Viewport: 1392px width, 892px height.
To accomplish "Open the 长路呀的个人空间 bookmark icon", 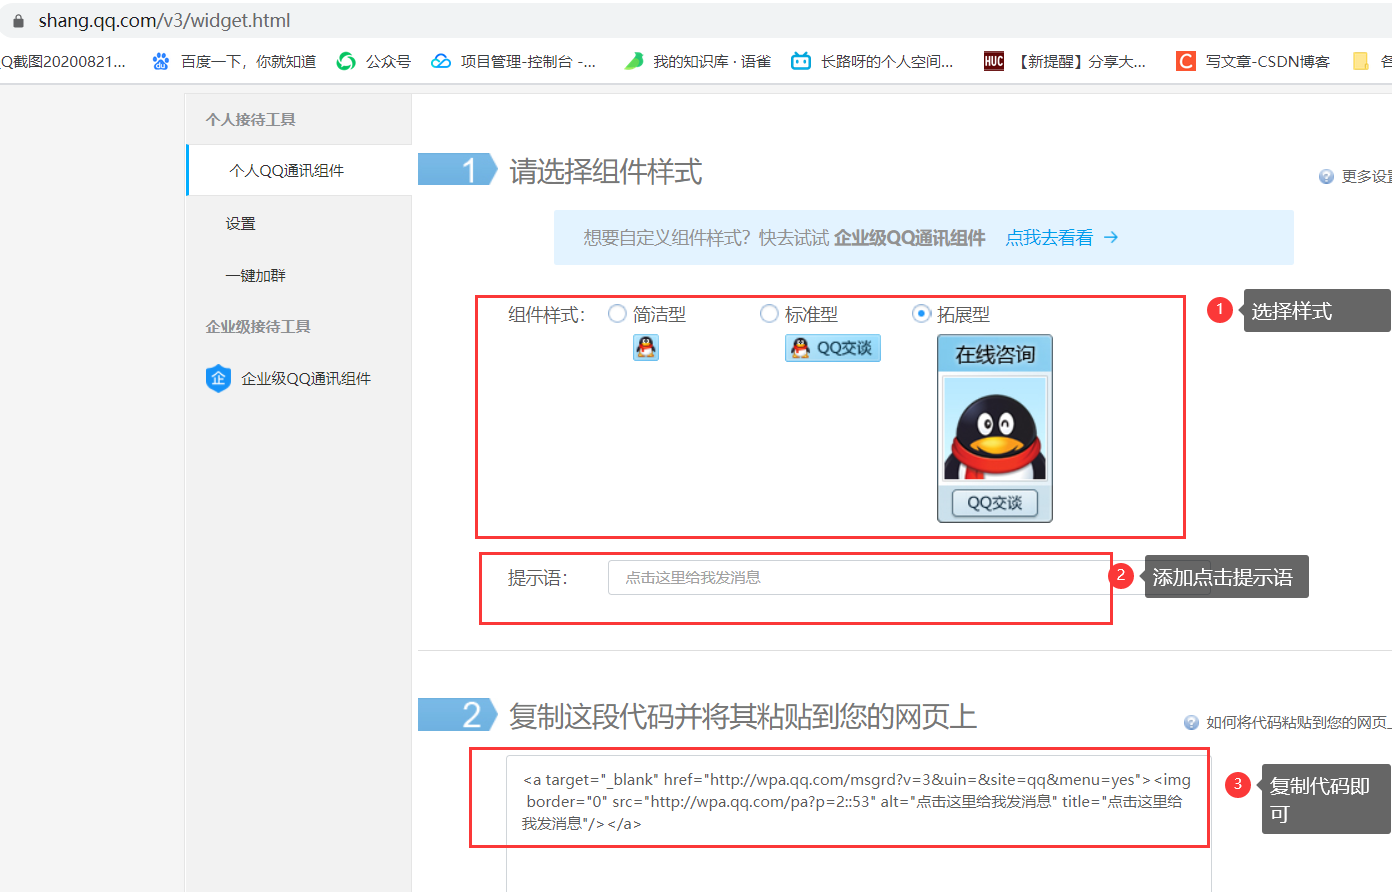I will pos(801,61).
